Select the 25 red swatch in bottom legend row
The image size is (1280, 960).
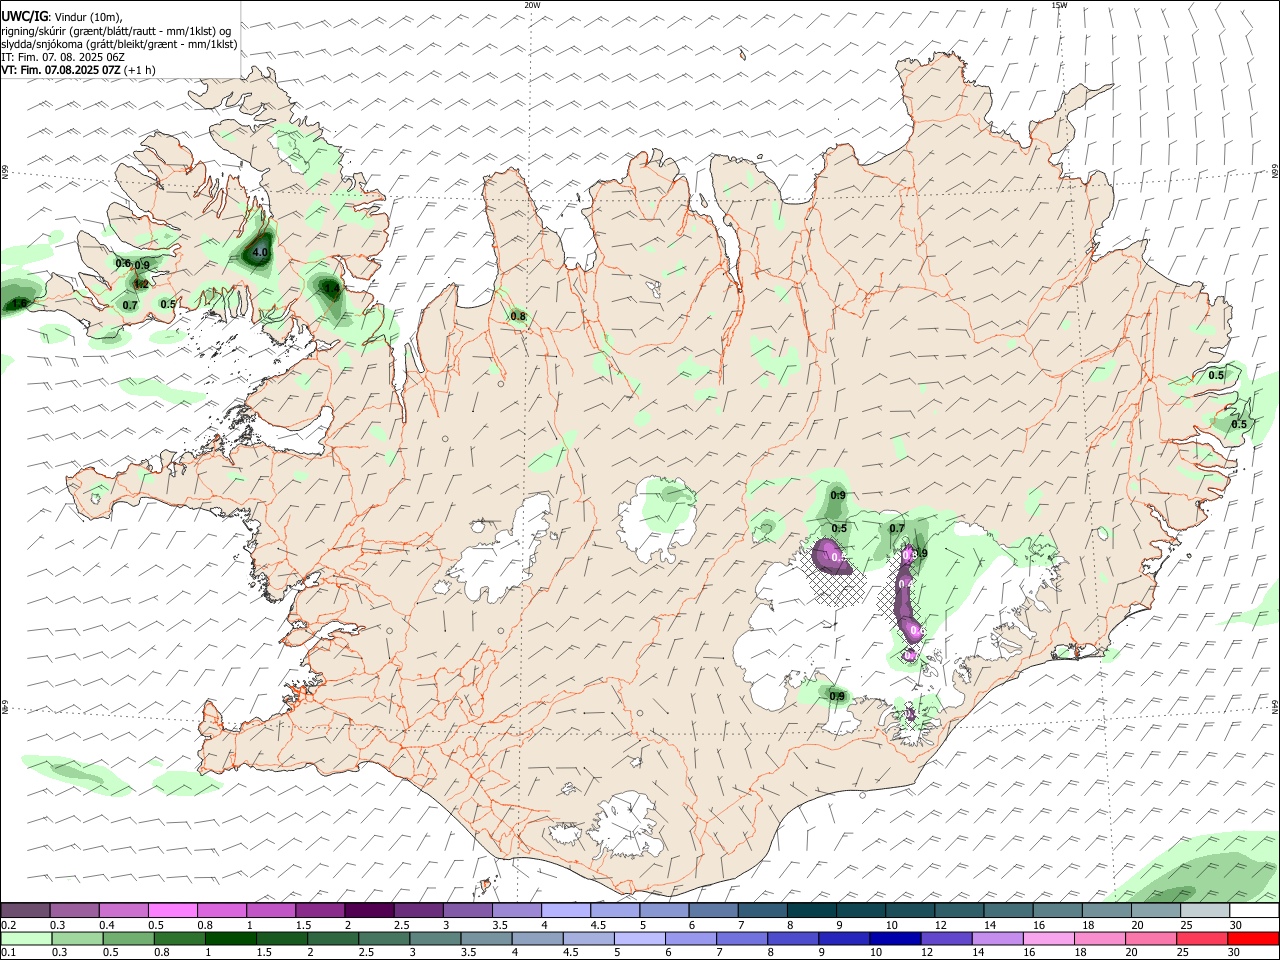pyautogui.click(x=1203, y=939)
